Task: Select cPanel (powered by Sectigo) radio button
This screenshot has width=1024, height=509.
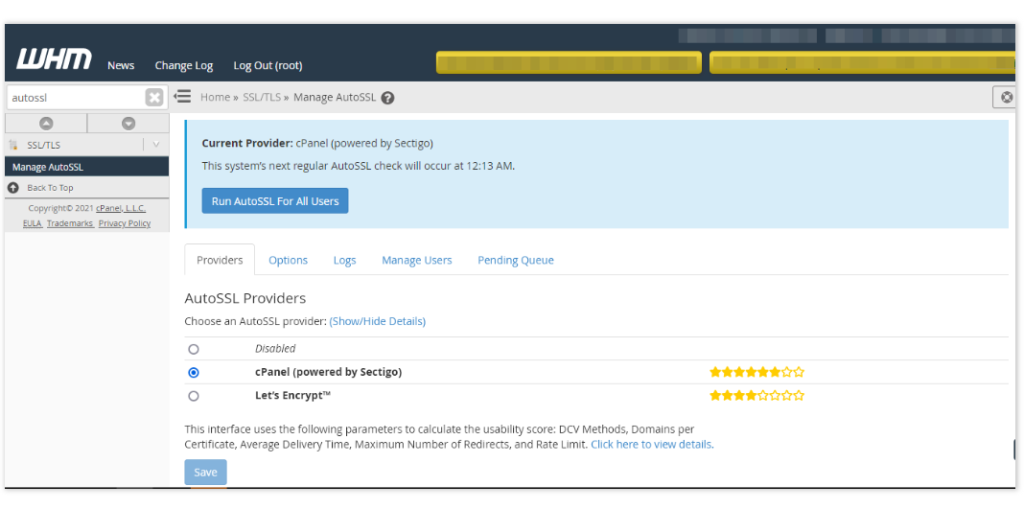Action: (x=194, y=372)
